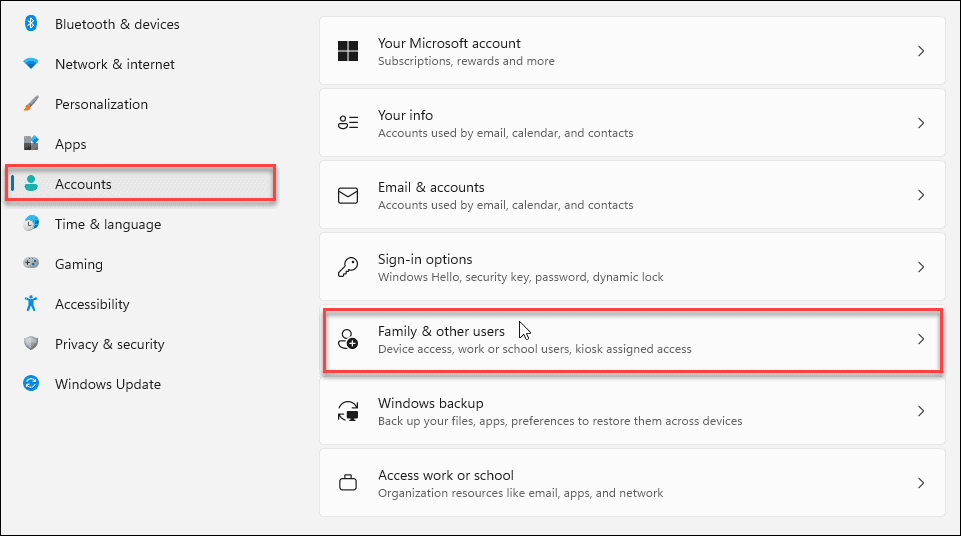Click the Windows Update sync icon

(31, 383)
